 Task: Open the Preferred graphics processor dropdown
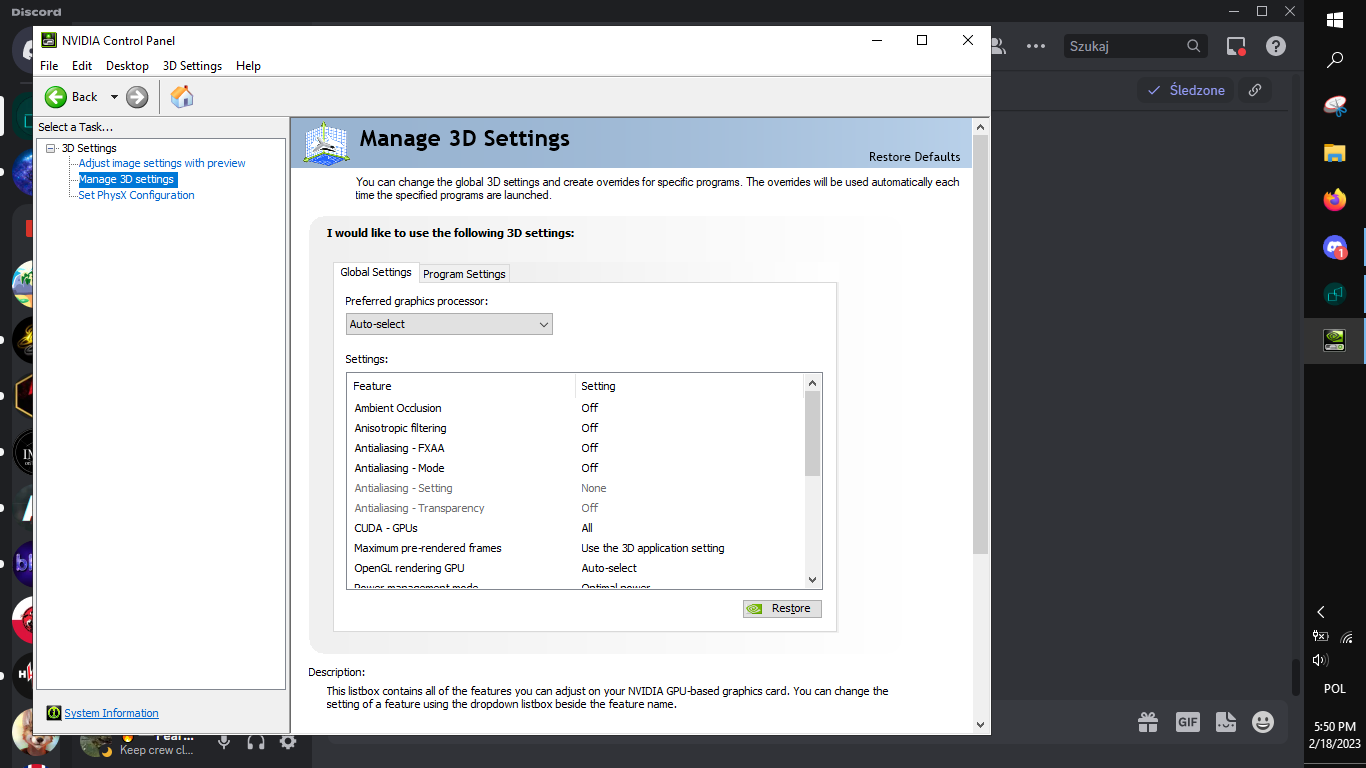click(x=448, y=324)
